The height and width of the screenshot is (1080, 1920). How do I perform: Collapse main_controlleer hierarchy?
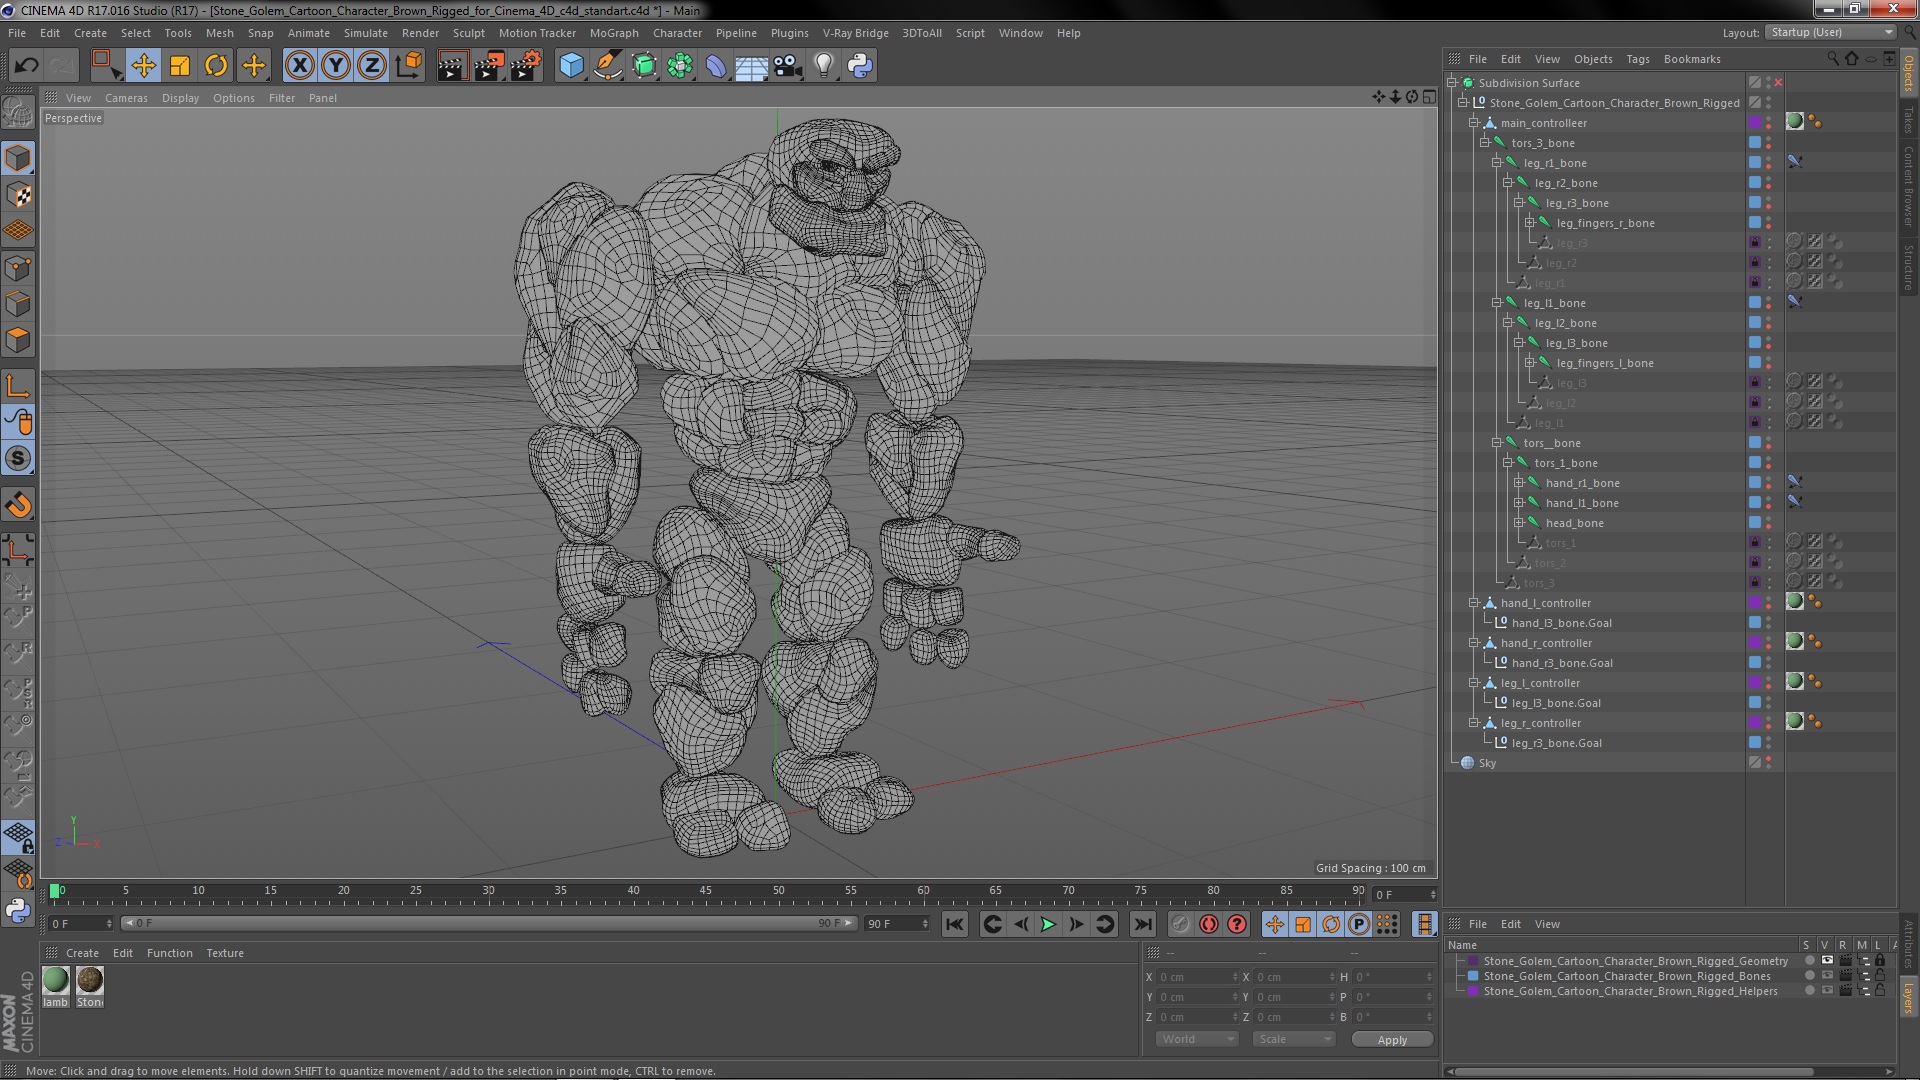coord(1473,123)
